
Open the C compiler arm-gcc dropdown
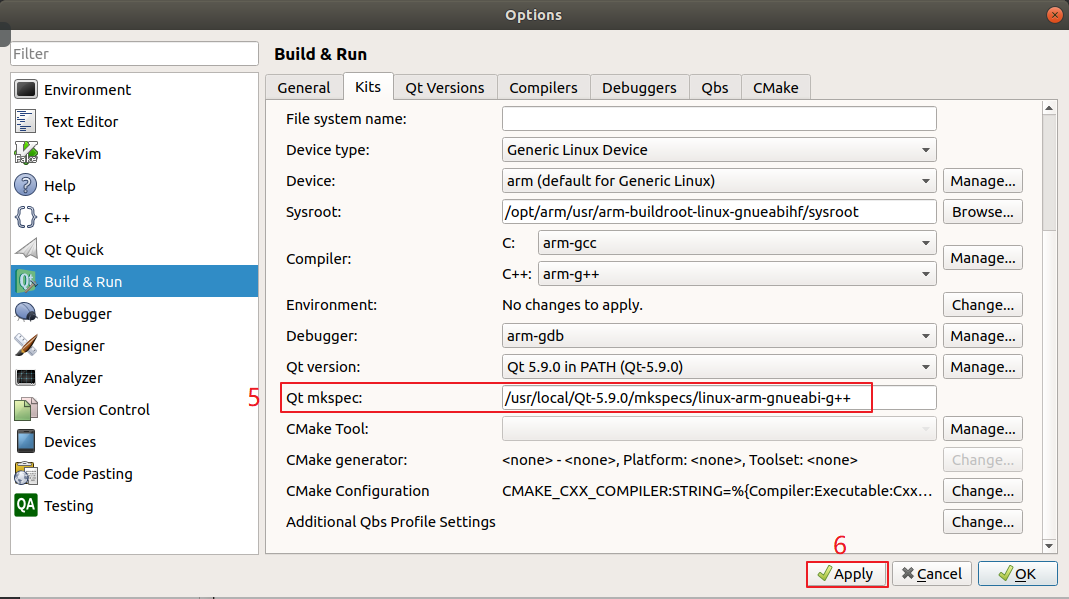pyautogui.click(x=737, y=243)
